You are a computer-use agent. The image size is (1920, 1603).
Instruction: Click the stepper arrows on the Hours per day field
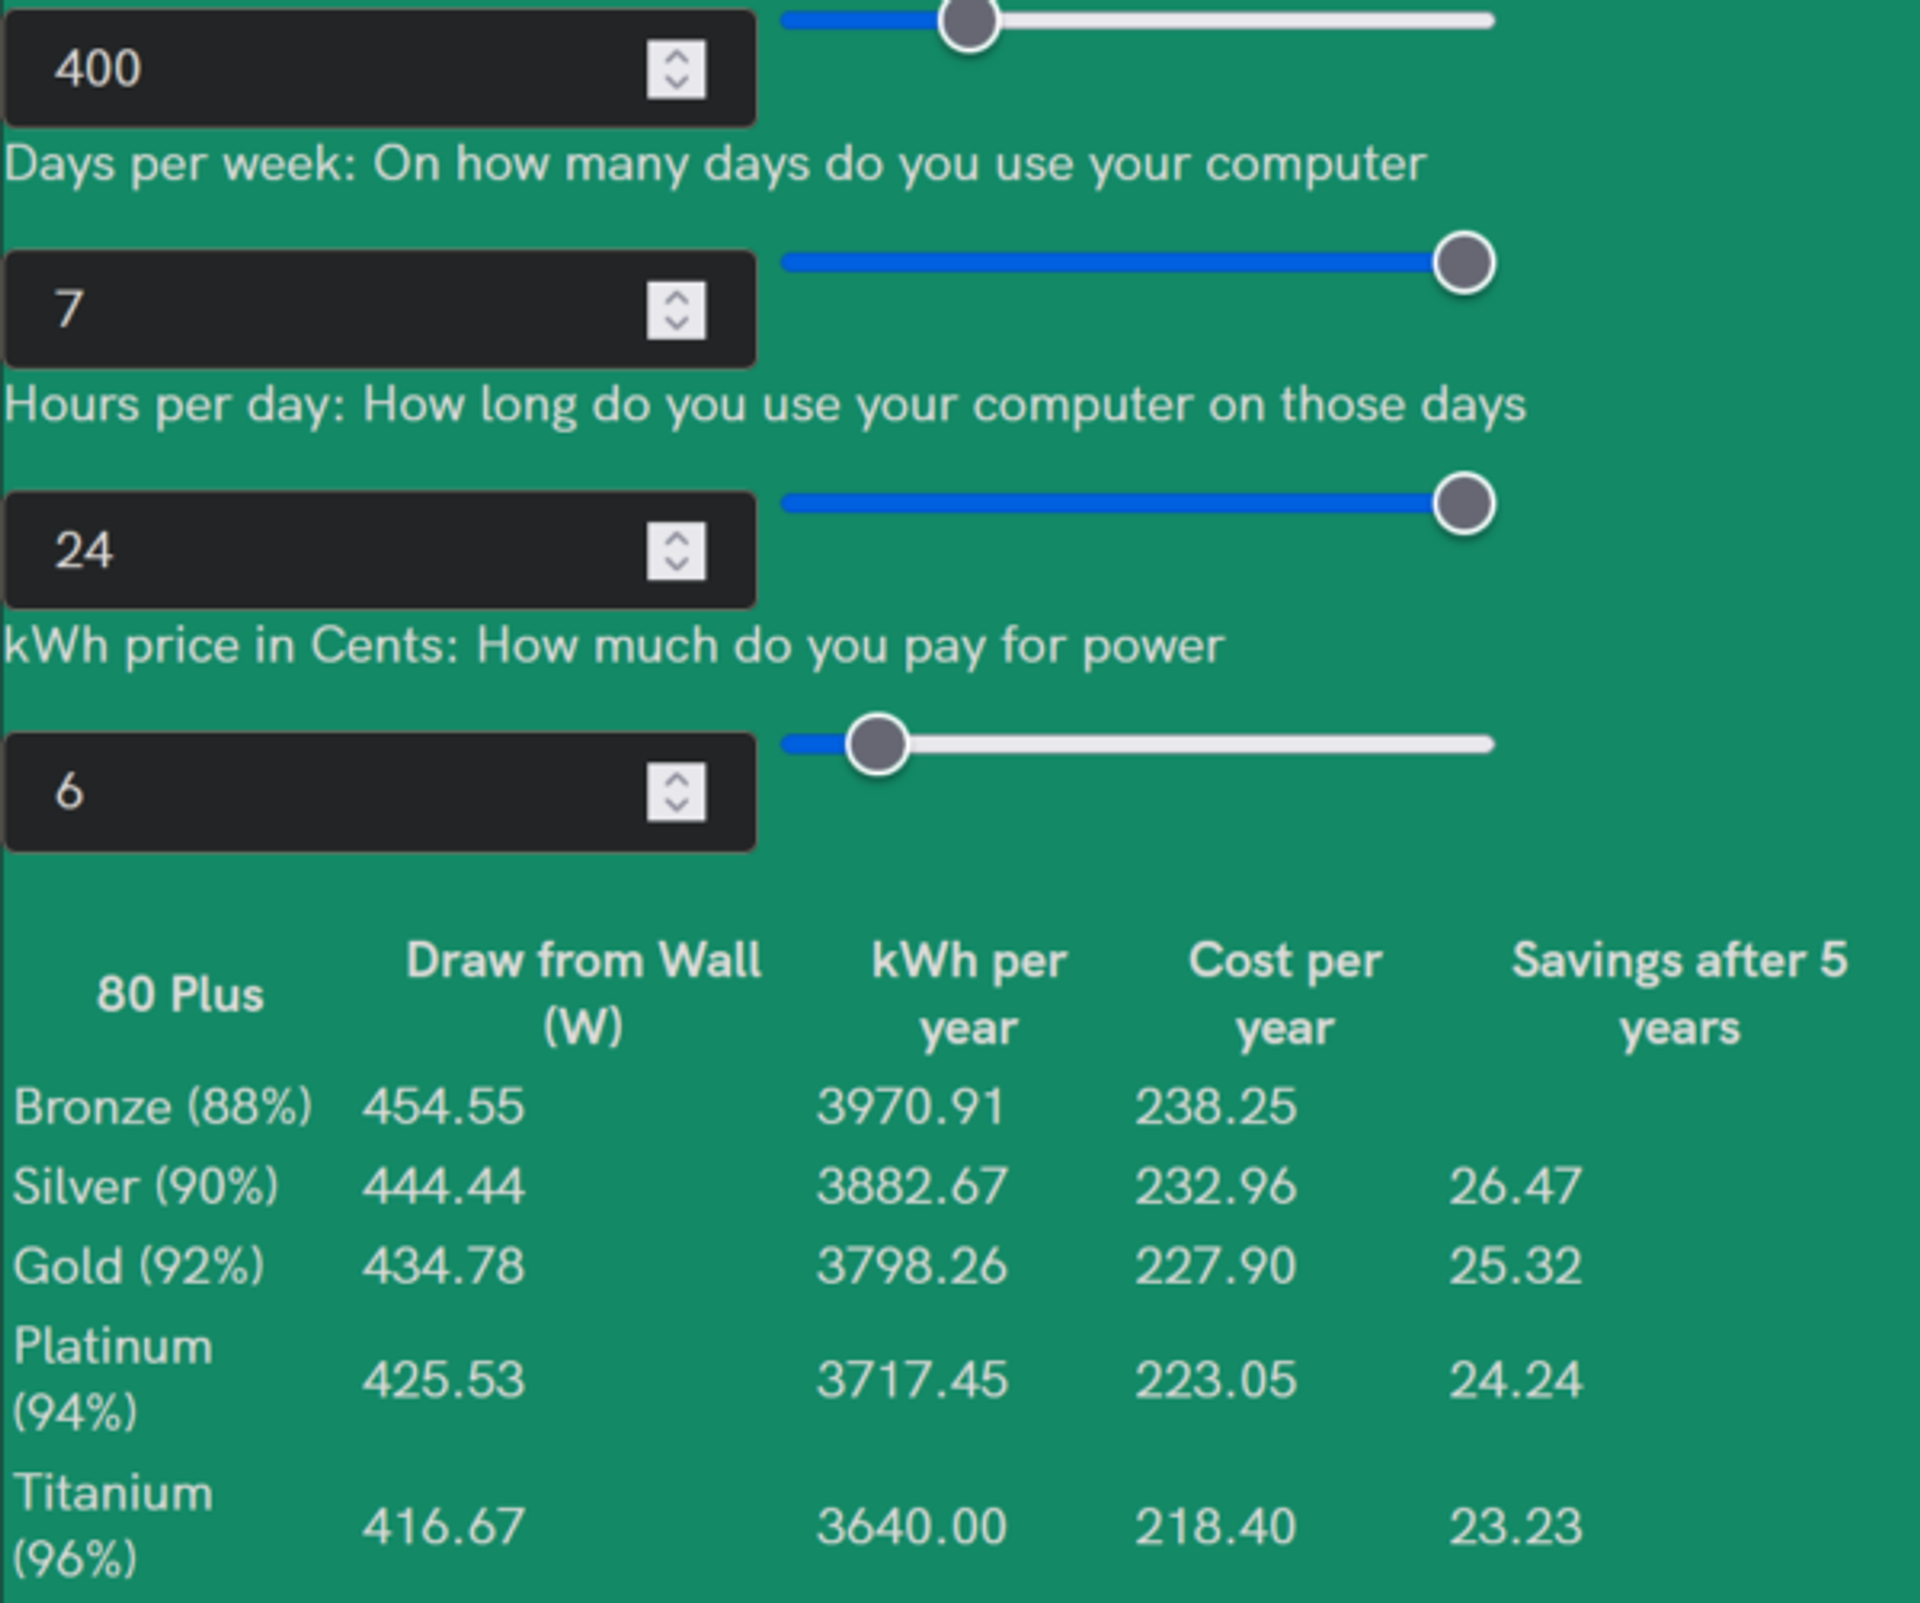click(x=677, y=551)
